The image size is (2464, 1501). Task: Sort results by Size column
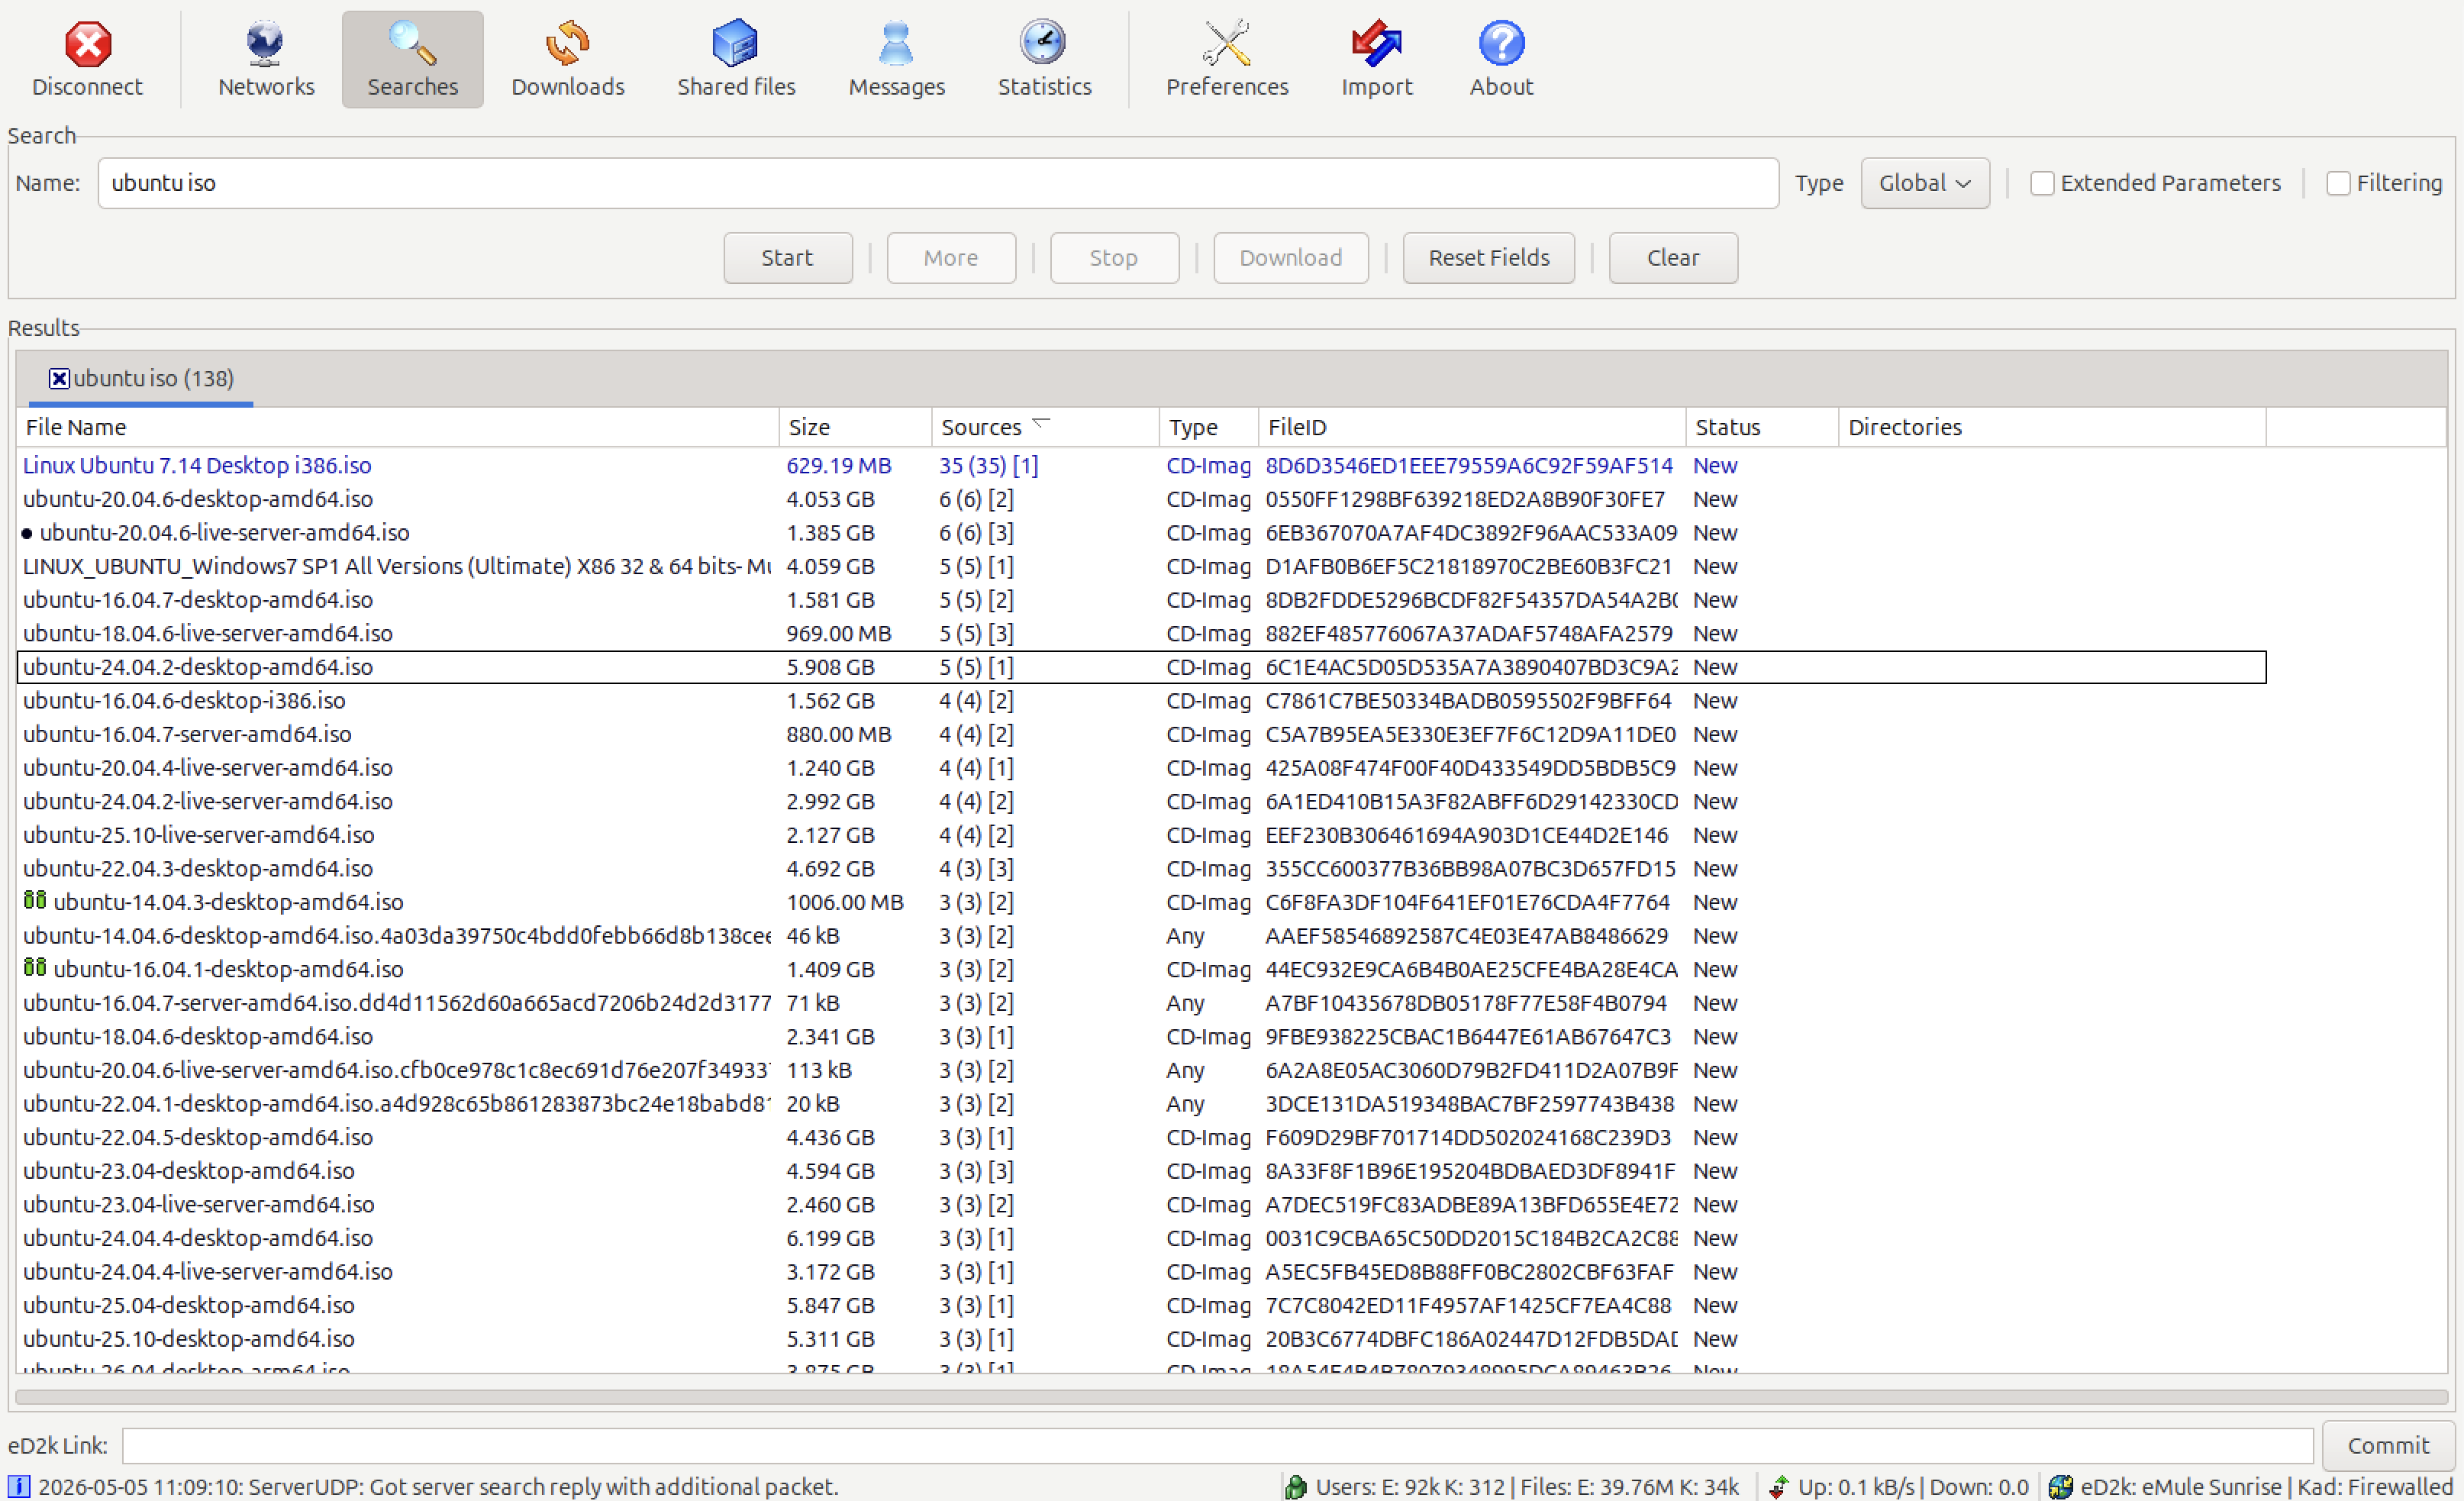tap(855, 427)
